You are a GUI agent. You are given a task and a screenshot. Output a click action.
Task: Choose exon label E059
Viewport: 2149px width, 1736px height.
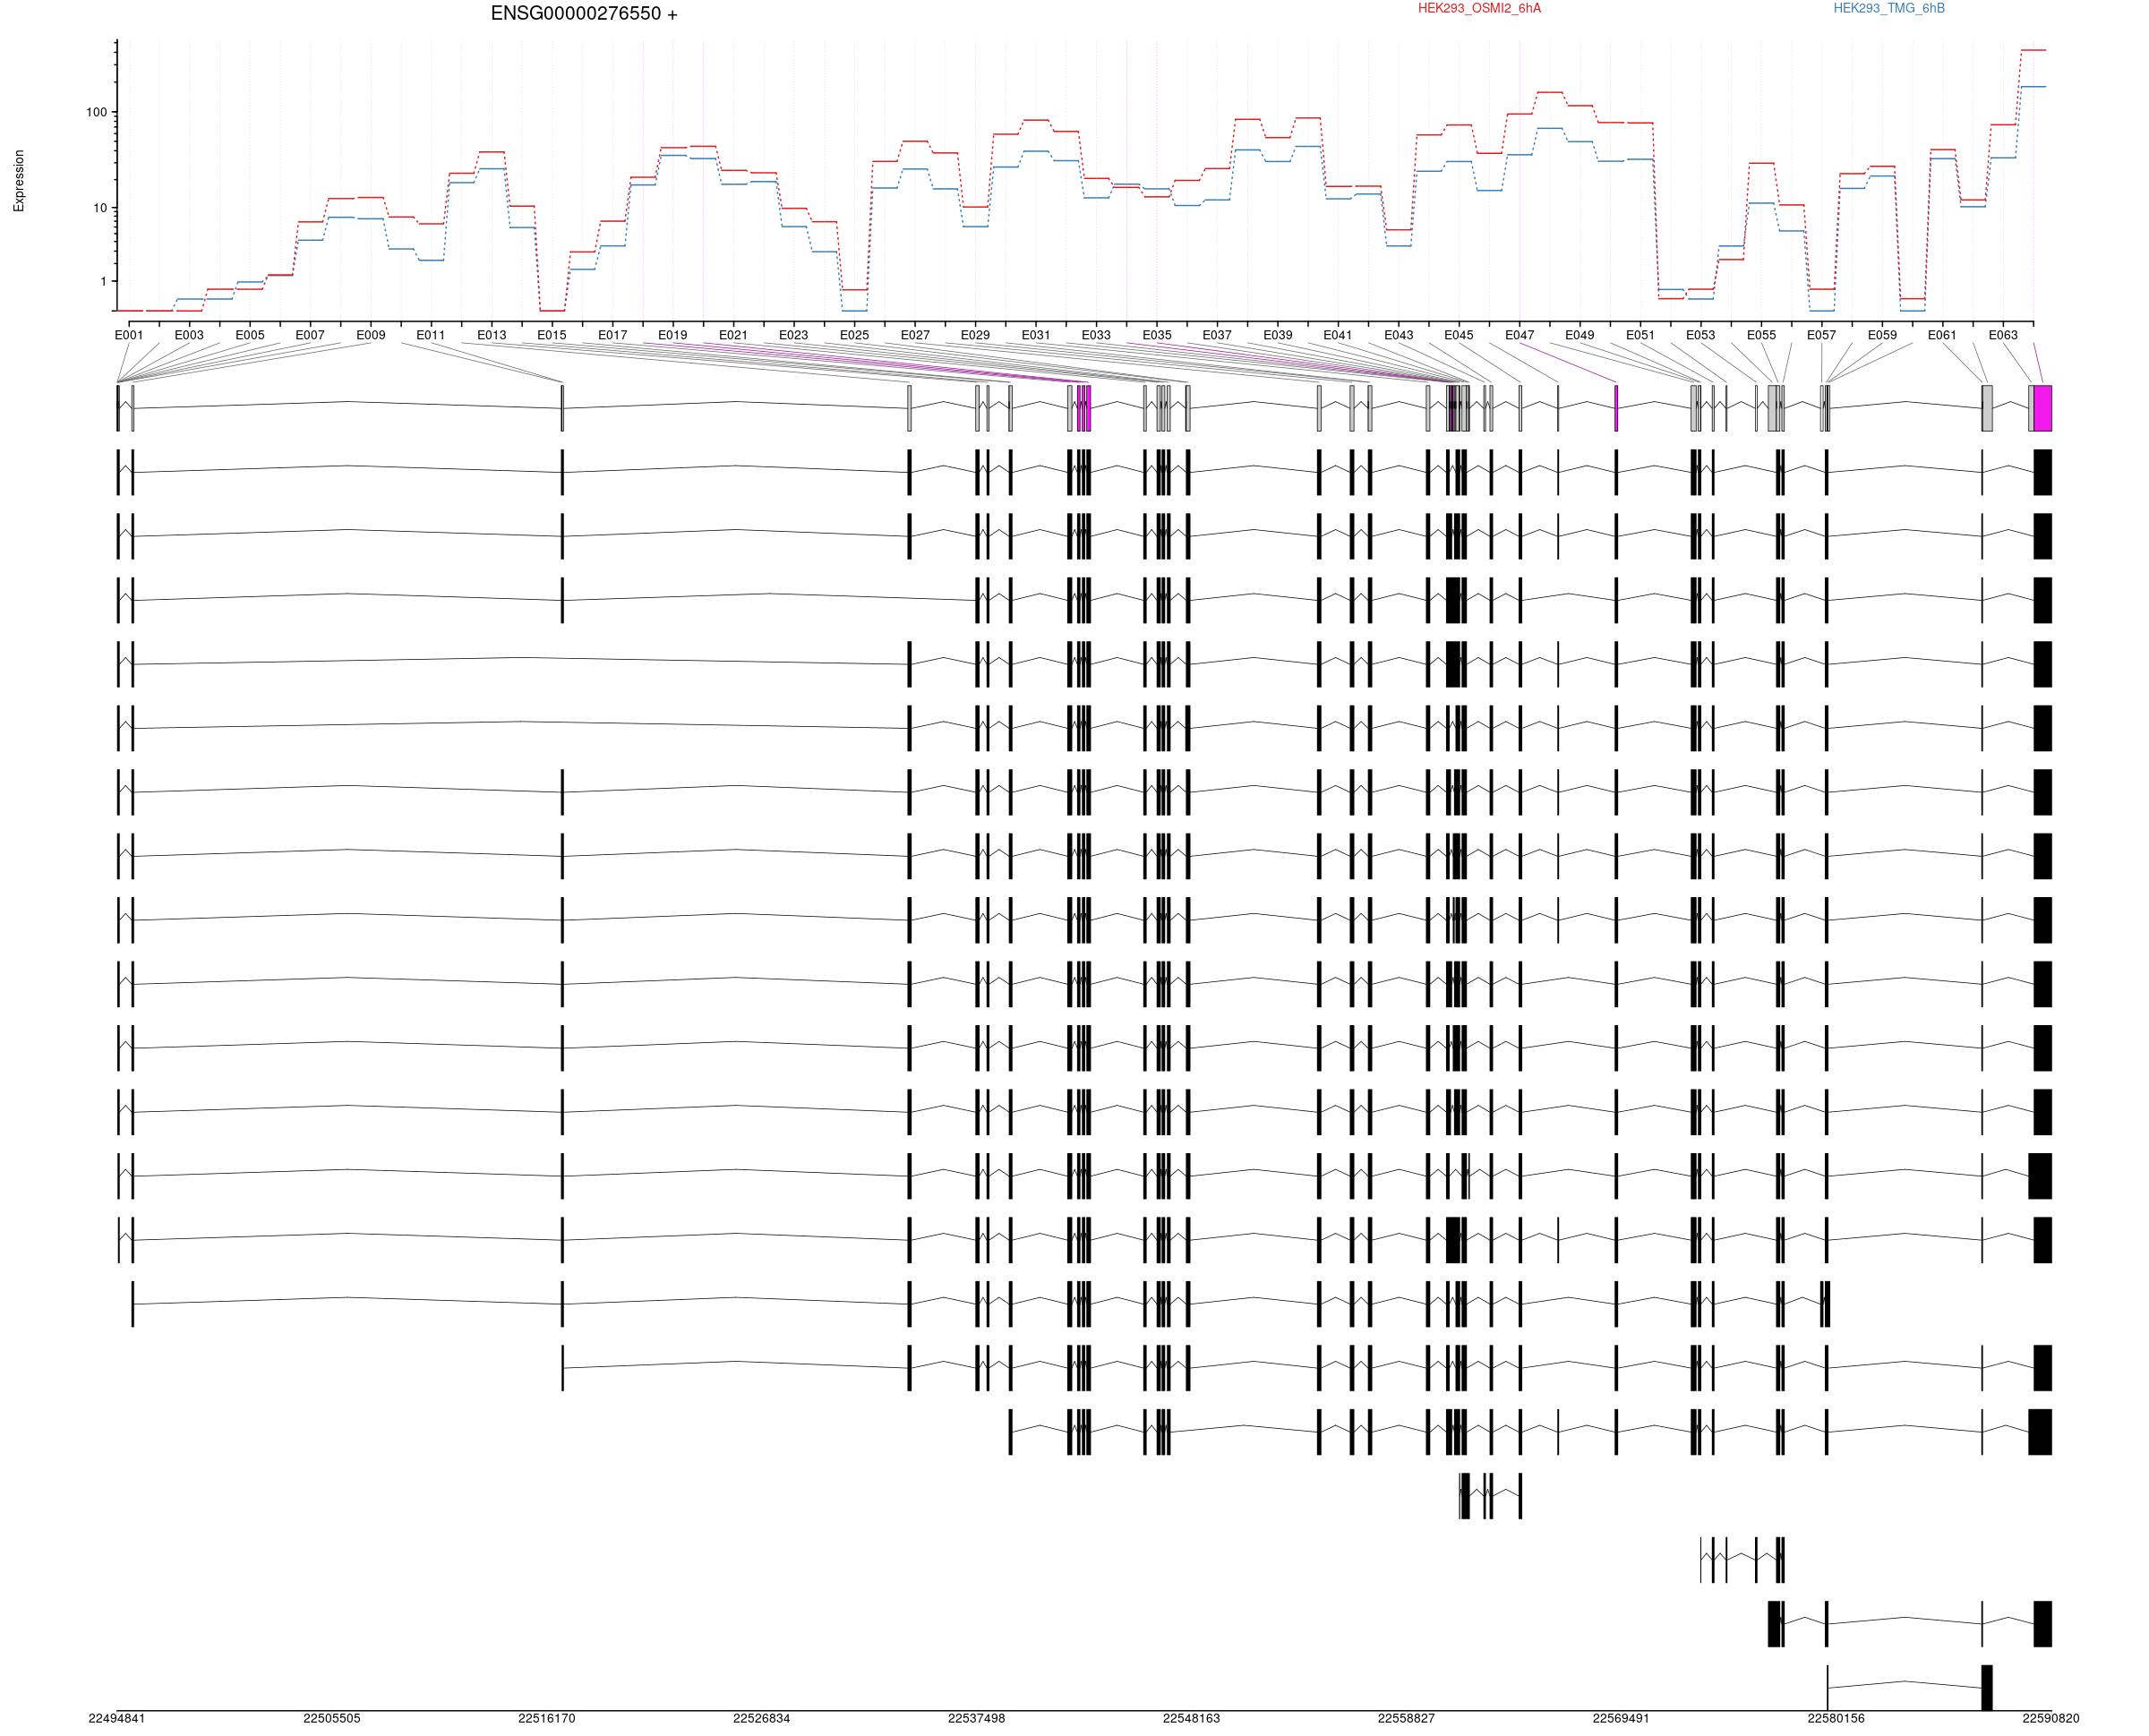(x=1883, y=335)
